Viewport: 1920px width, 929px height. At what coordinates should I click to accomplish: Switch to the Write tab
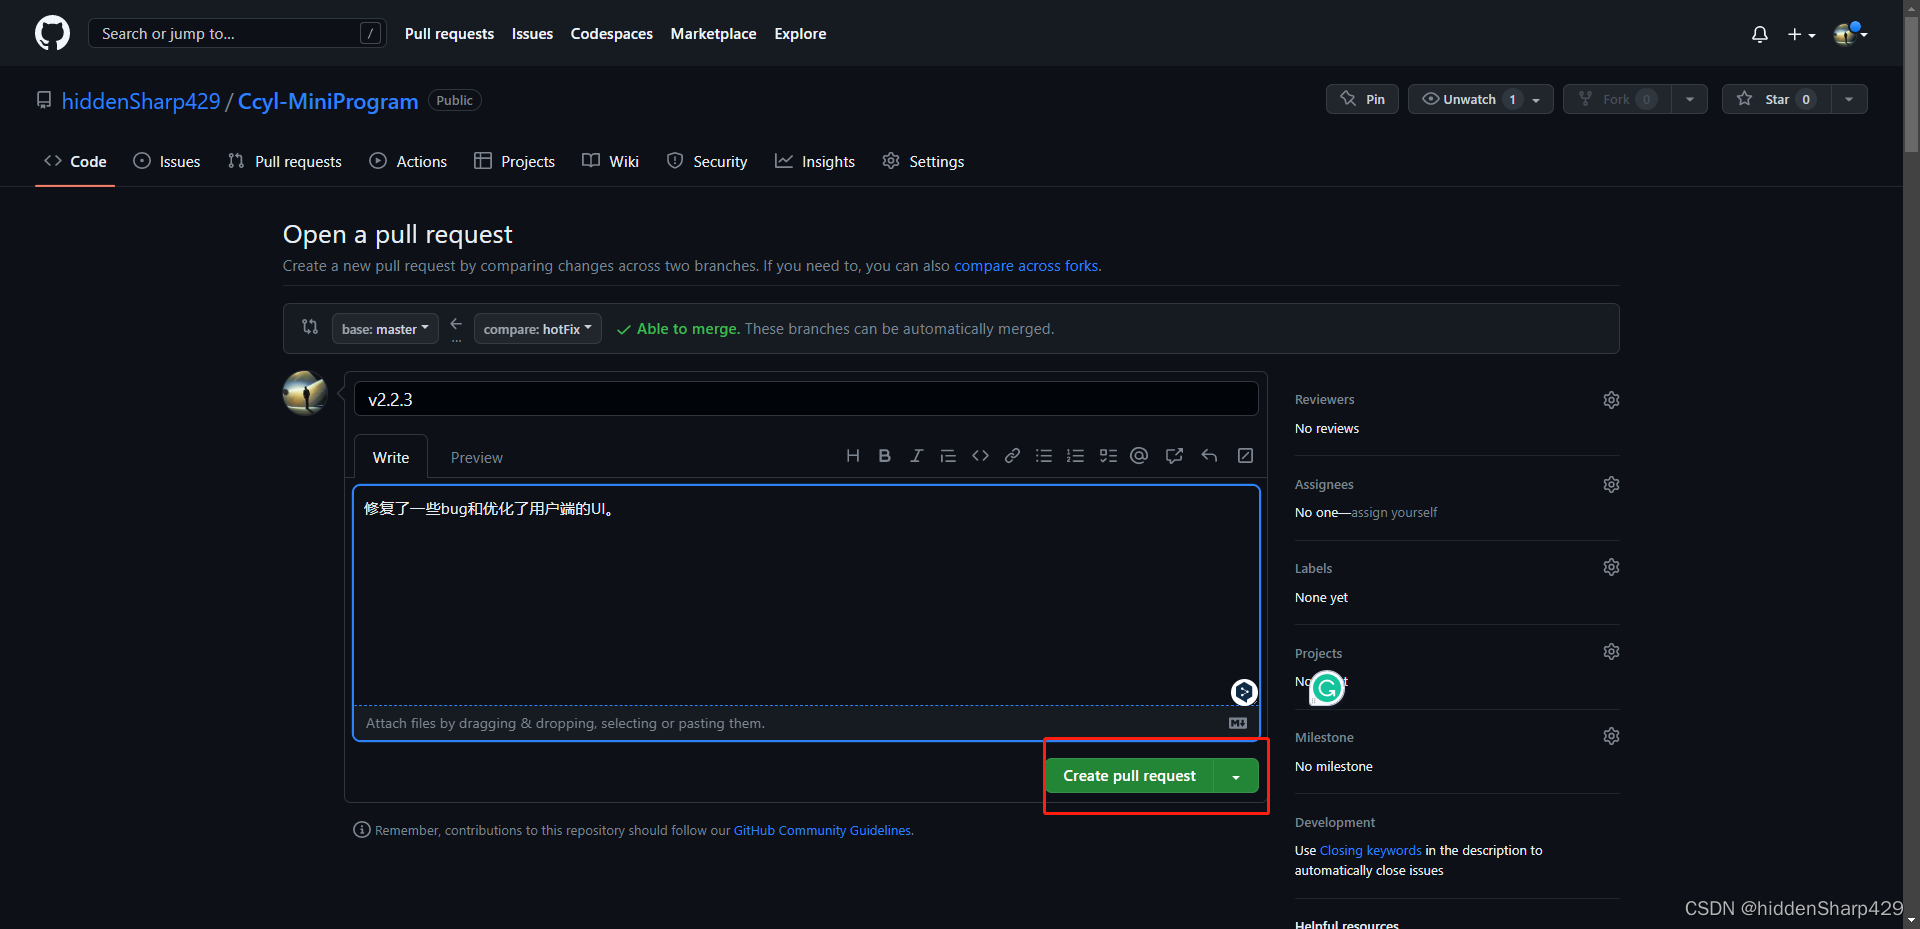coord(391,457)
